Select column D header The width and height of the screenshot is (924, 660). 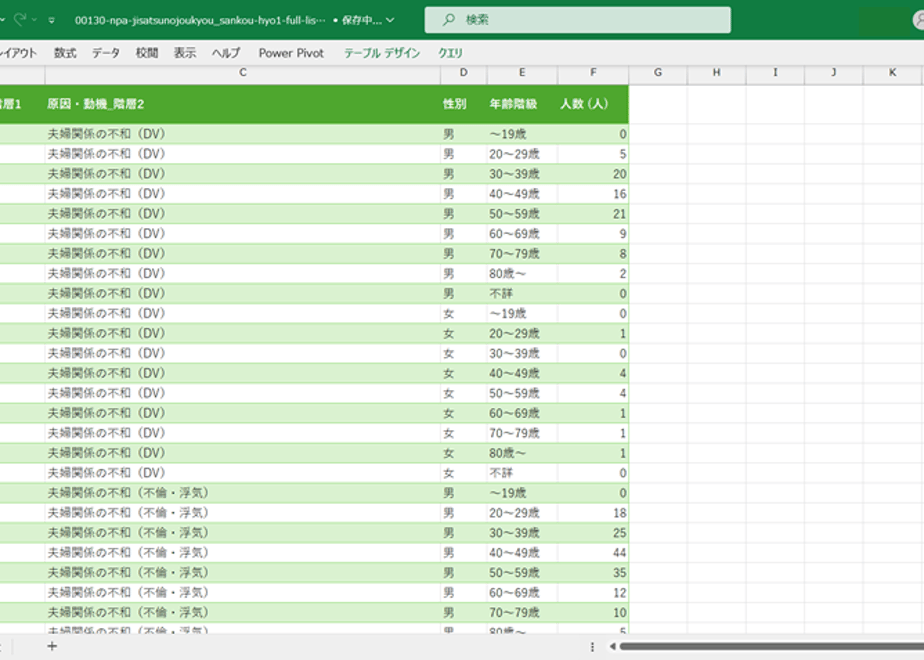464,72
